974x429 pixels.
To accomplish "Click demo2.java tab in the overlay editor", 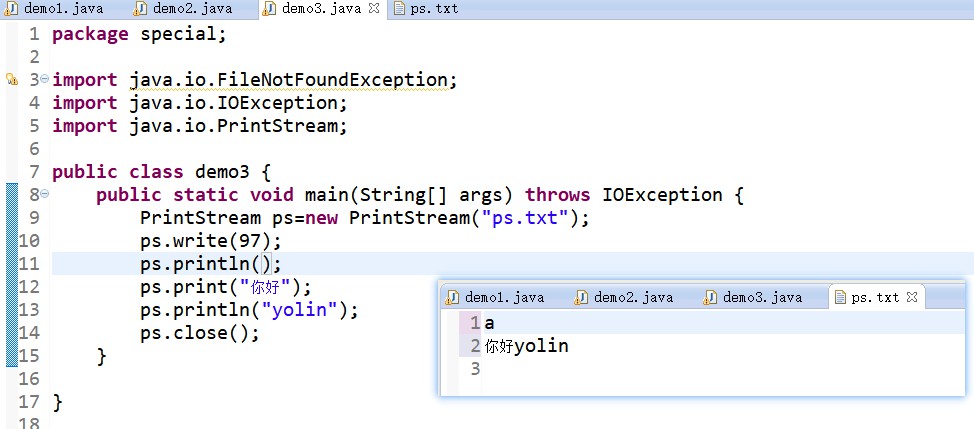I will pyautogui.click(x=624, y=297).
